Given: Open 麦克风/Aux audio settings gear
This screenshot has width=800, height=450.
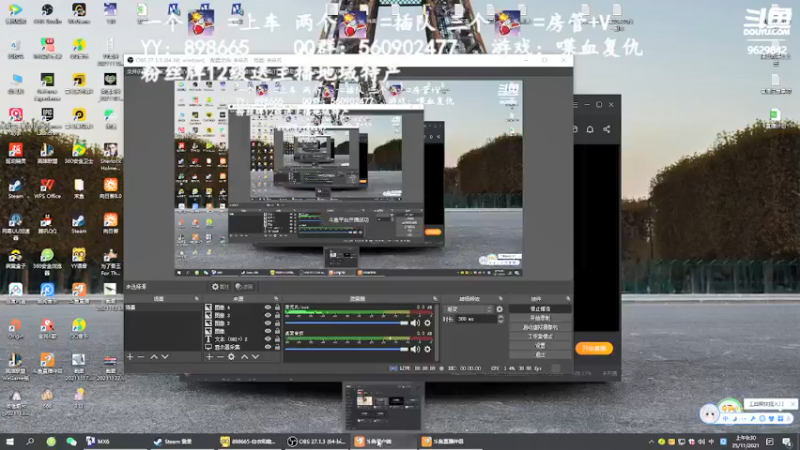Looking at the screenshot, I should click(428, 322).
